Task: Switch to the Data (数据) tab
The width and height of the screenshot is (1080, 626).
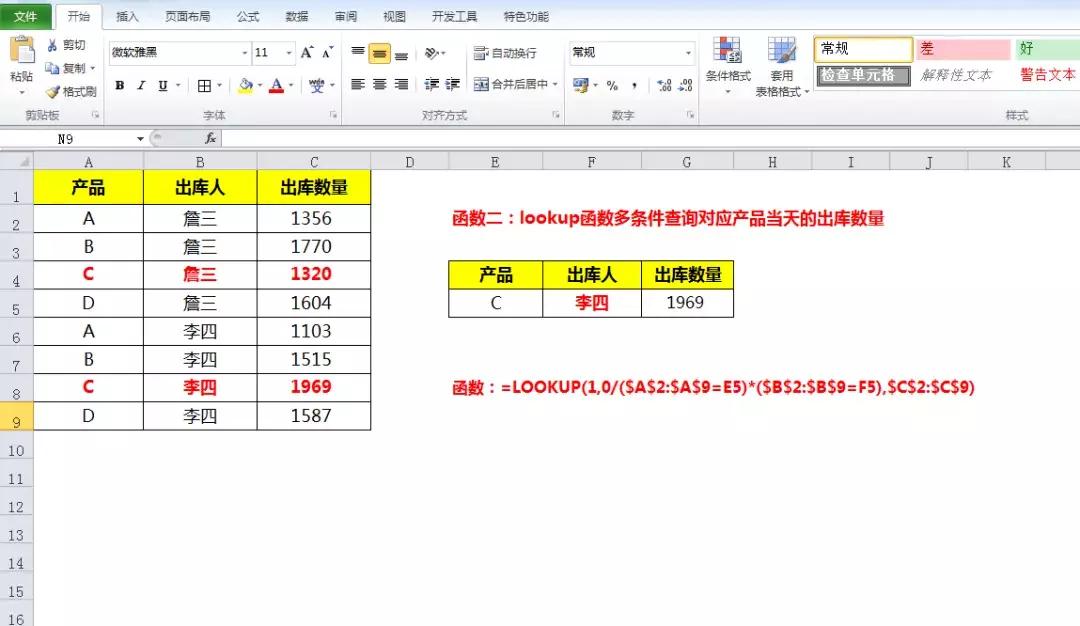Action: pos(297,17)
